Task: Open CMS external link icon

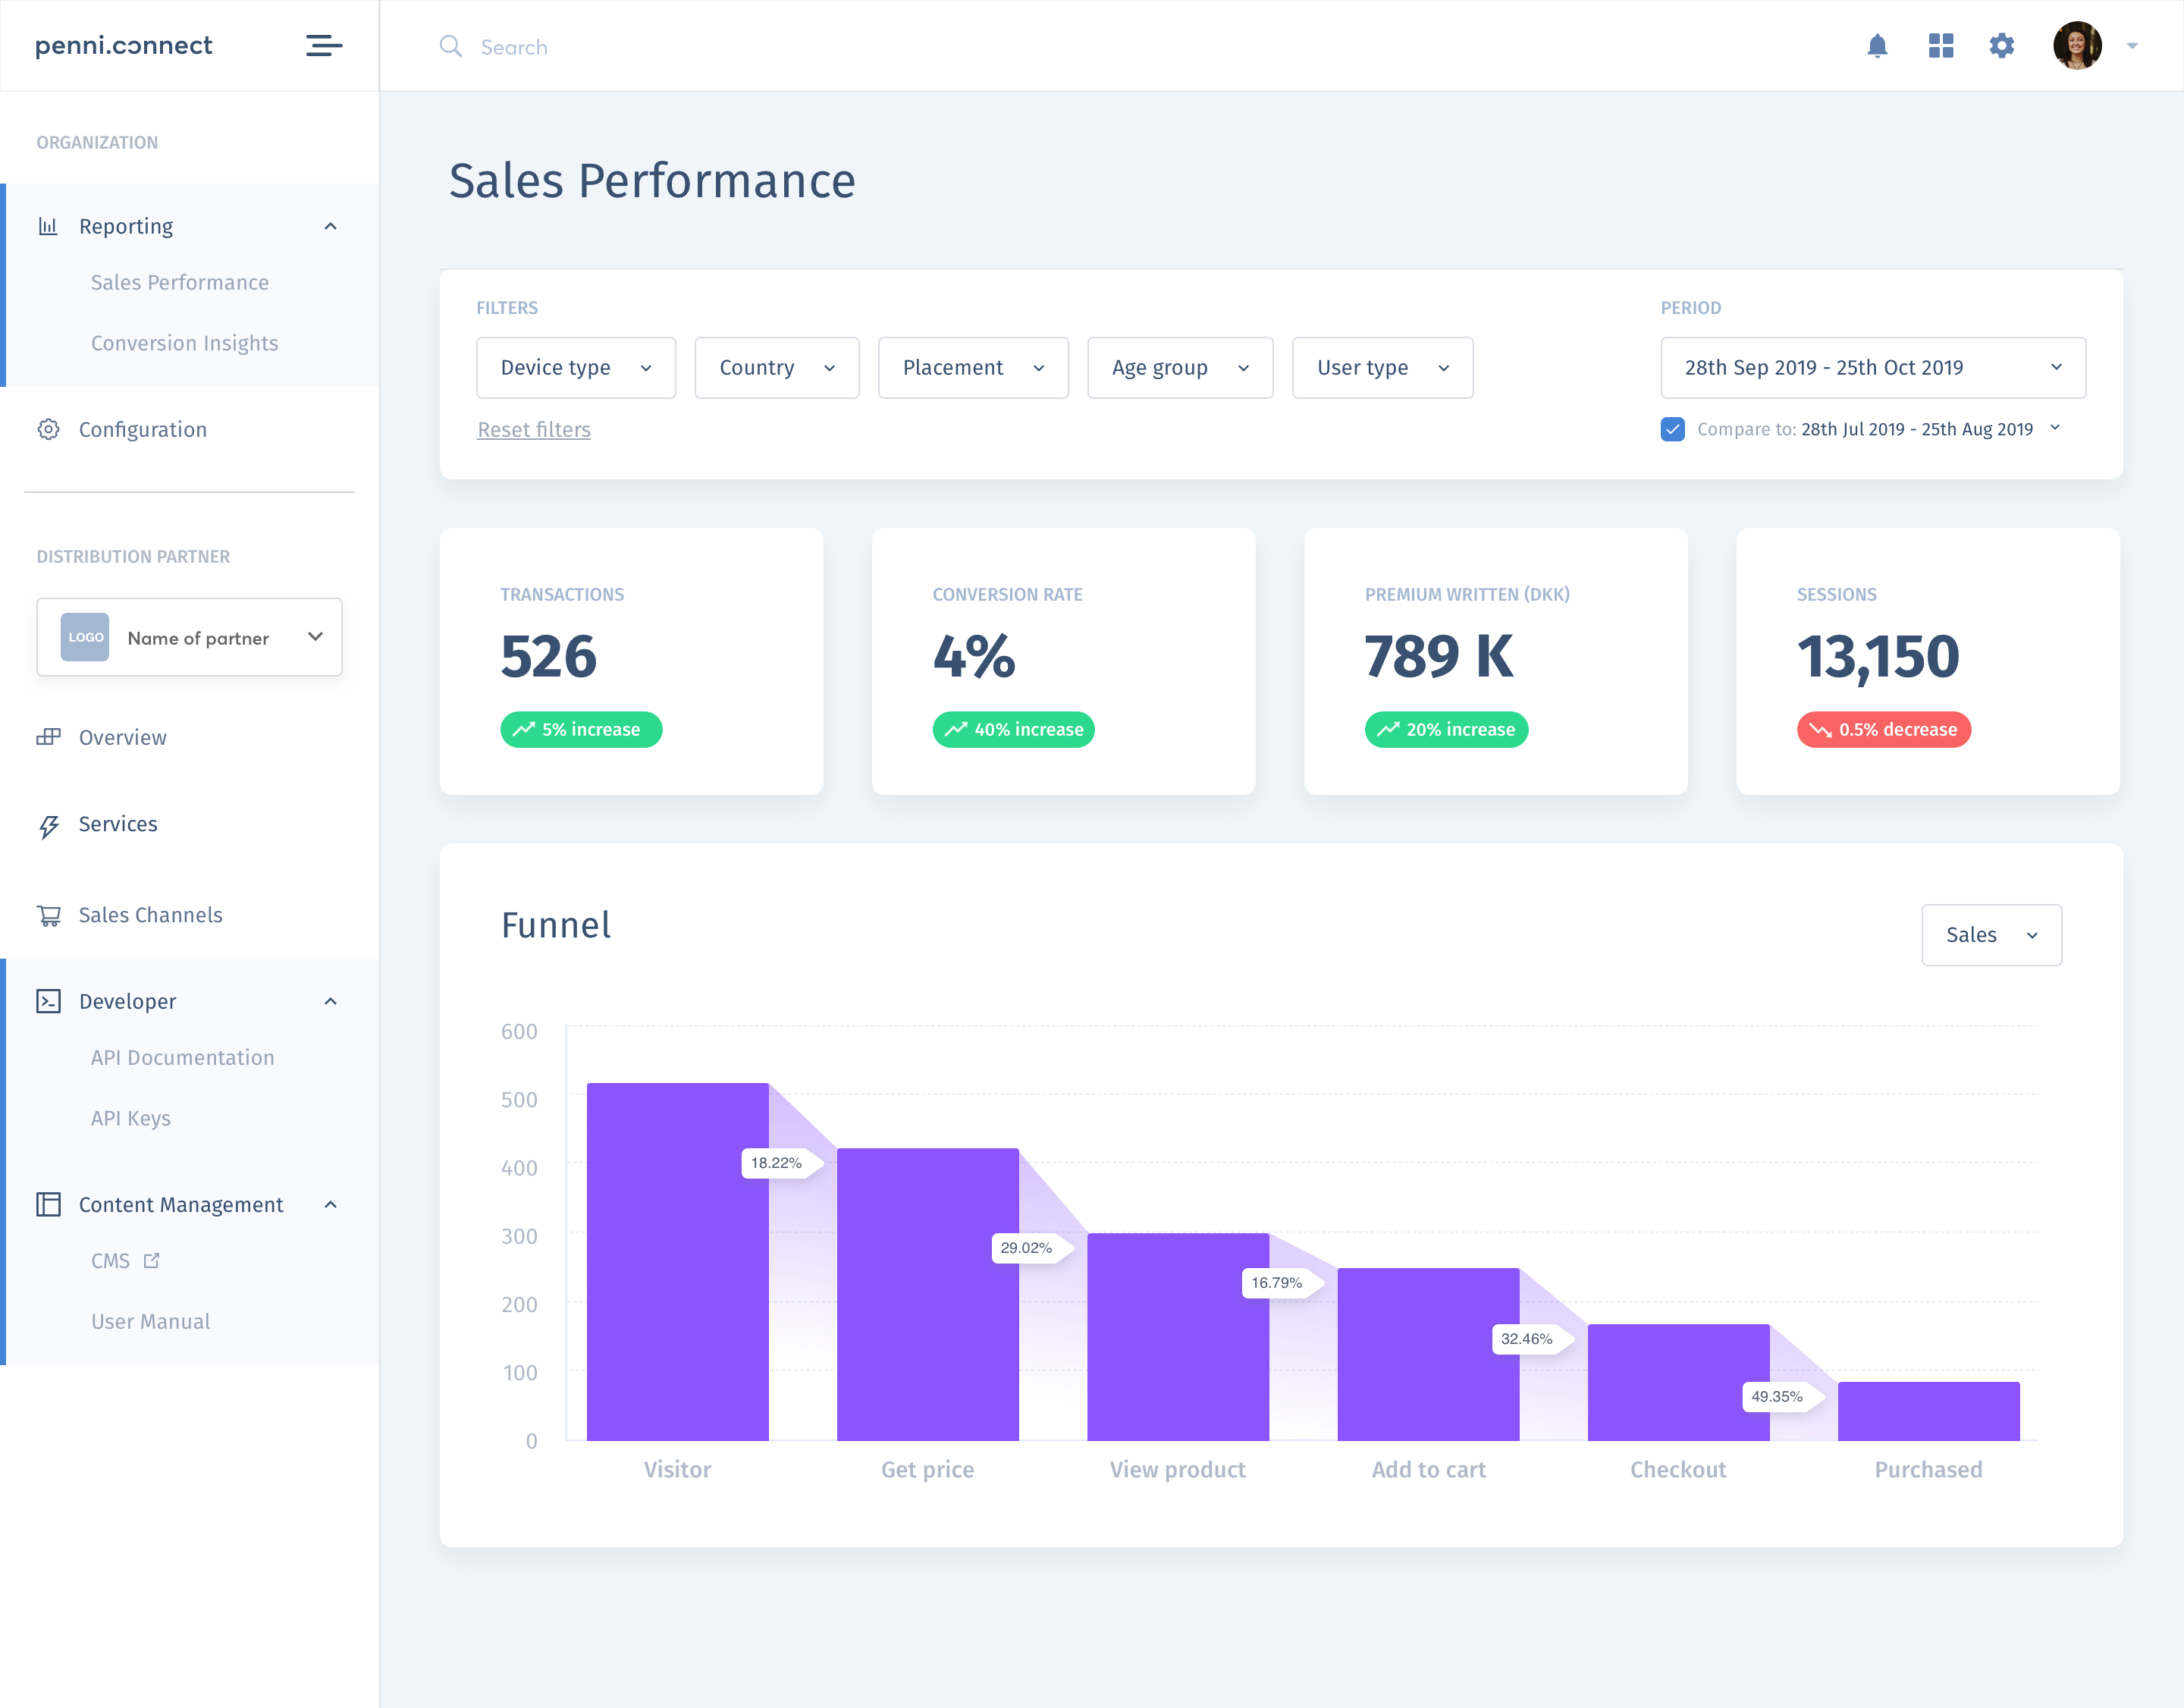Action: coord(152,1261)
